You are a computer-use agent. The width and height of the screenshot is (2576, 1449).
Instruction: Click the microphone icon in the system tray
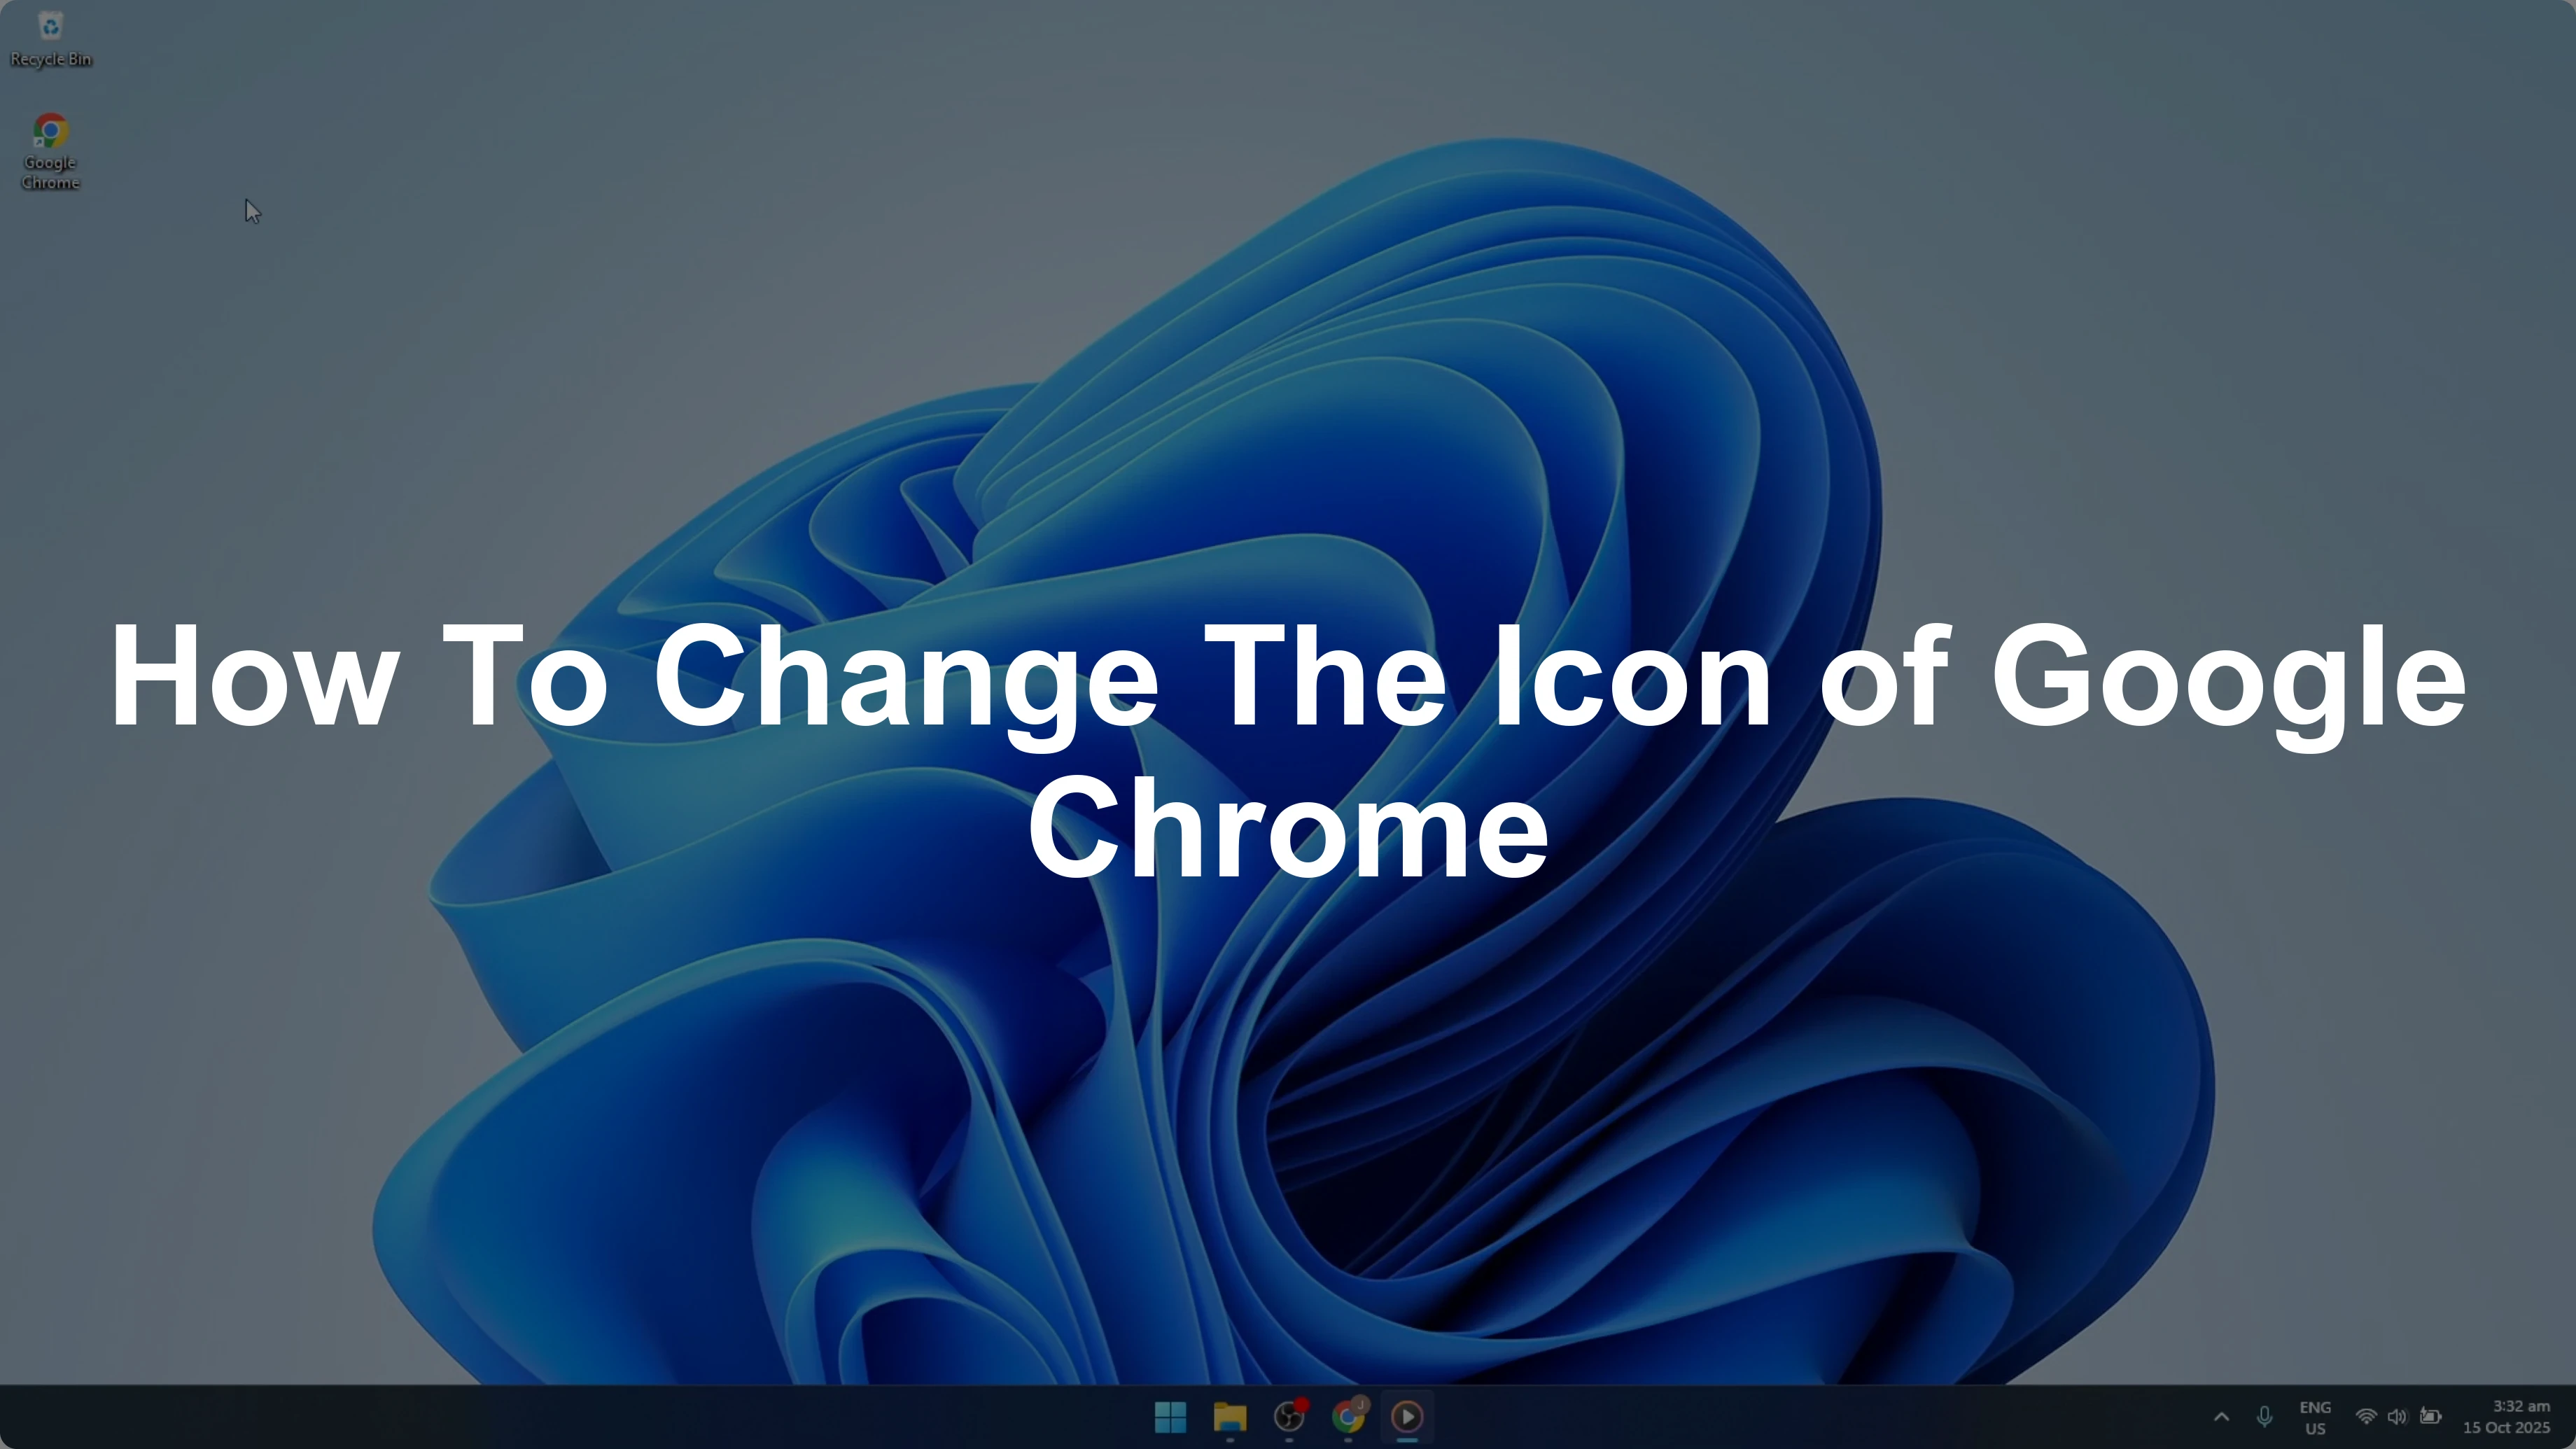[2264, 1416]
